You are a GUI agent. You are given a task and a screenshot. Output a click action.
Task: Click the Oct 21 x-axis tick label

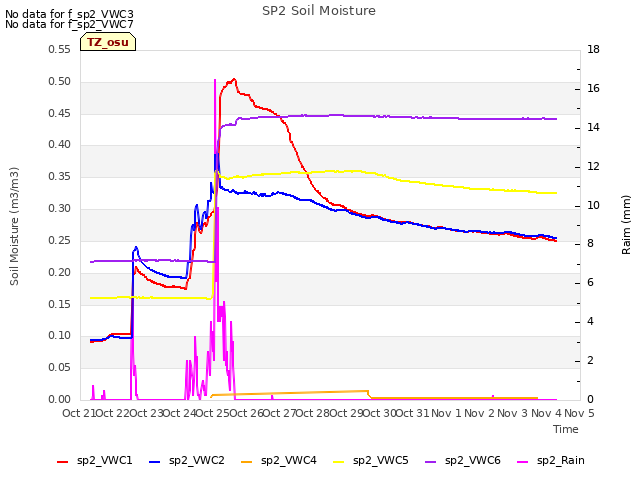tap(79, 413)
